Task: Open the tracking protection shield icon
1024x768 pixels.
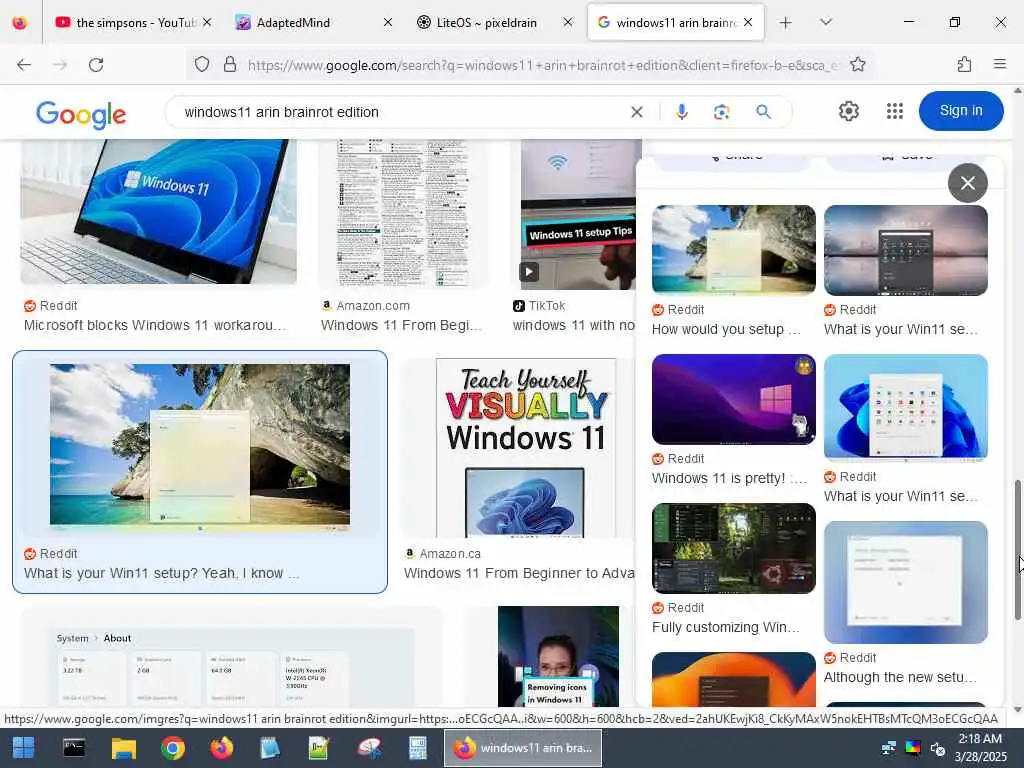Action: click(x=202, y=65)
